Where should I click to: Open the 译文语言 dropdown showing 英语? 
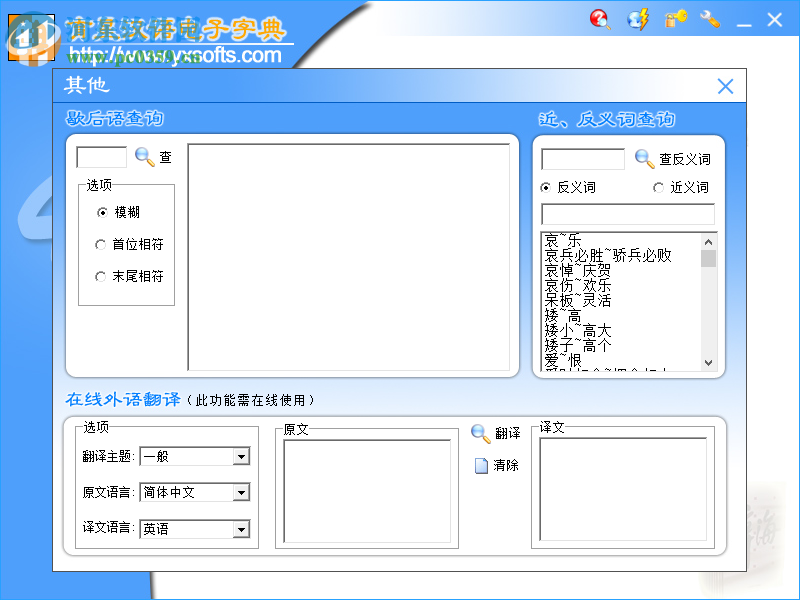point(242,528)
